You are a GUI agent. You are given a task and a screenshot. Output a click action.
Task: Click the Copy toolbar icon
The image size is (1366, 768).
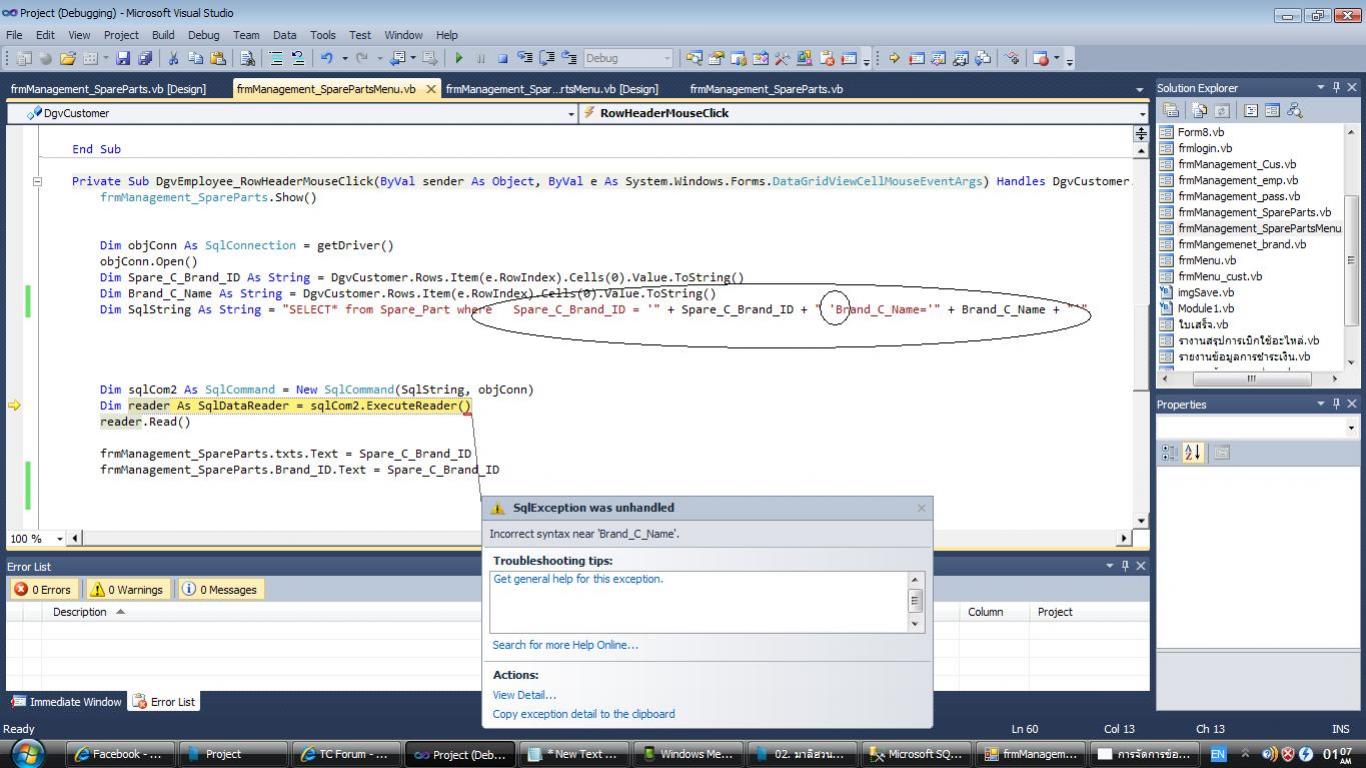point(196,59)
